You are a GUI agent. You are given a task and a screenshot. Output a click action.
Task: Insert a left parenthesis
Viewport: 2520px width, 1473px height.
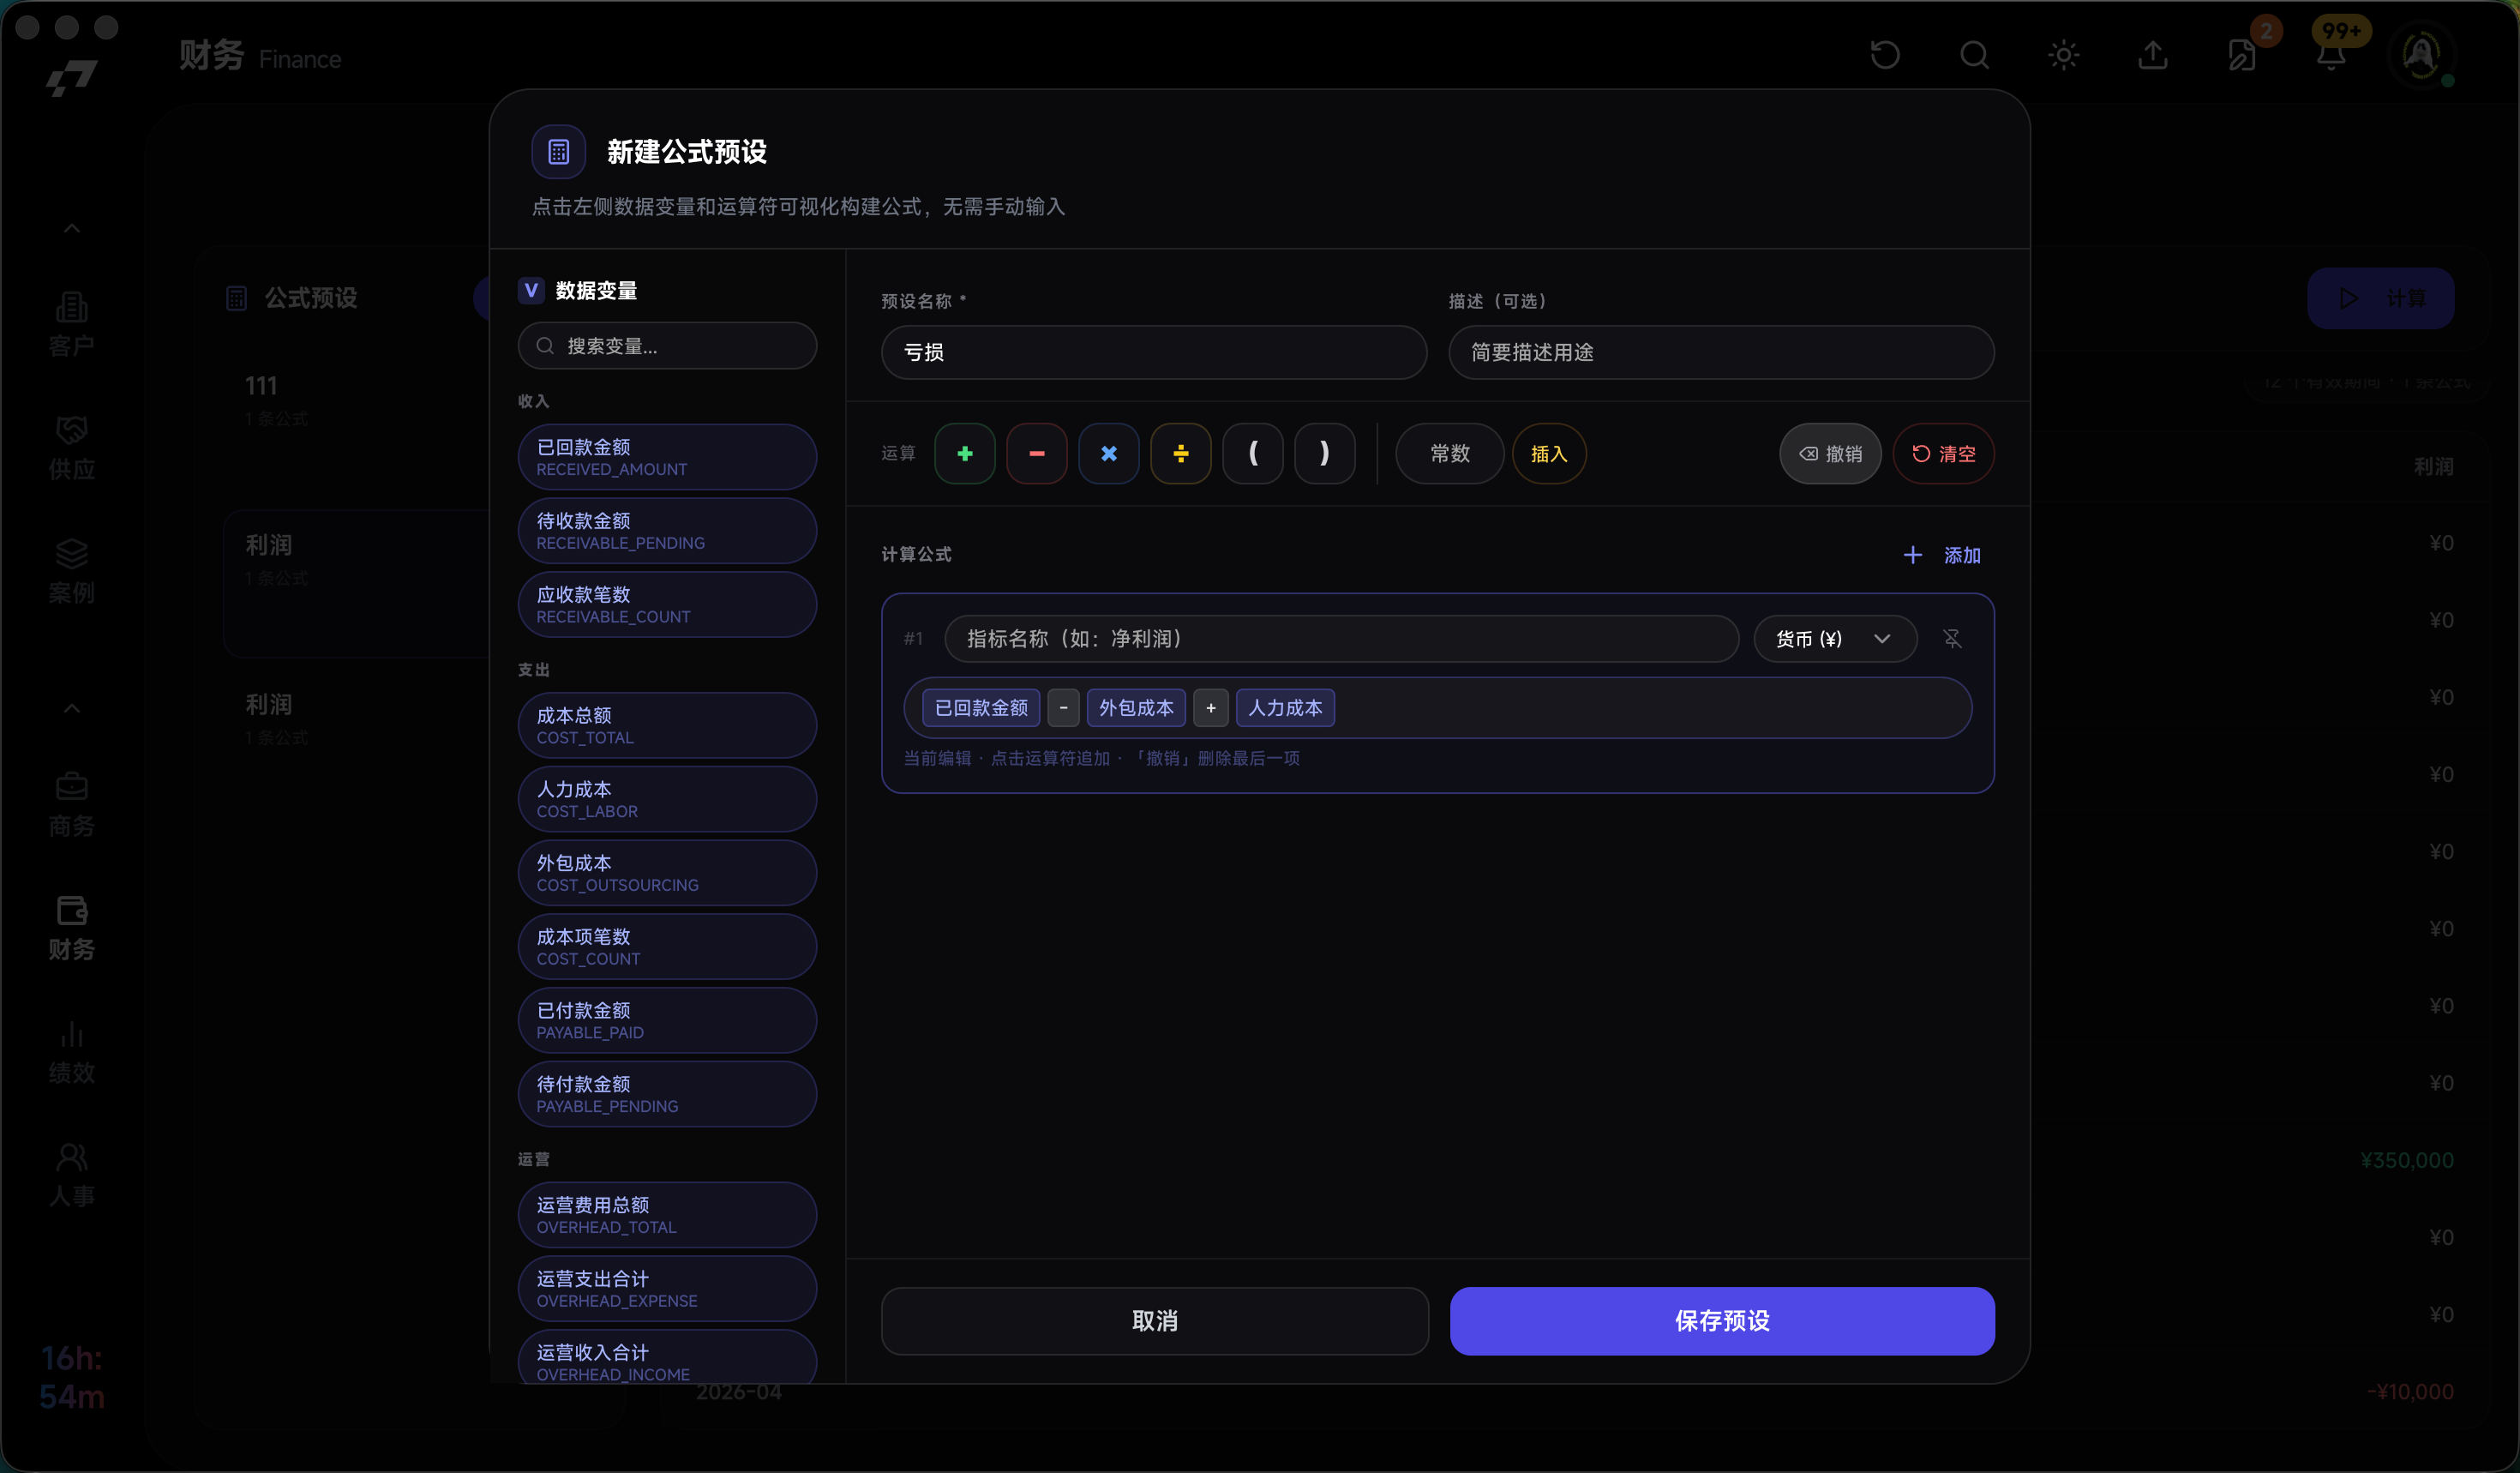[1253, 454]
